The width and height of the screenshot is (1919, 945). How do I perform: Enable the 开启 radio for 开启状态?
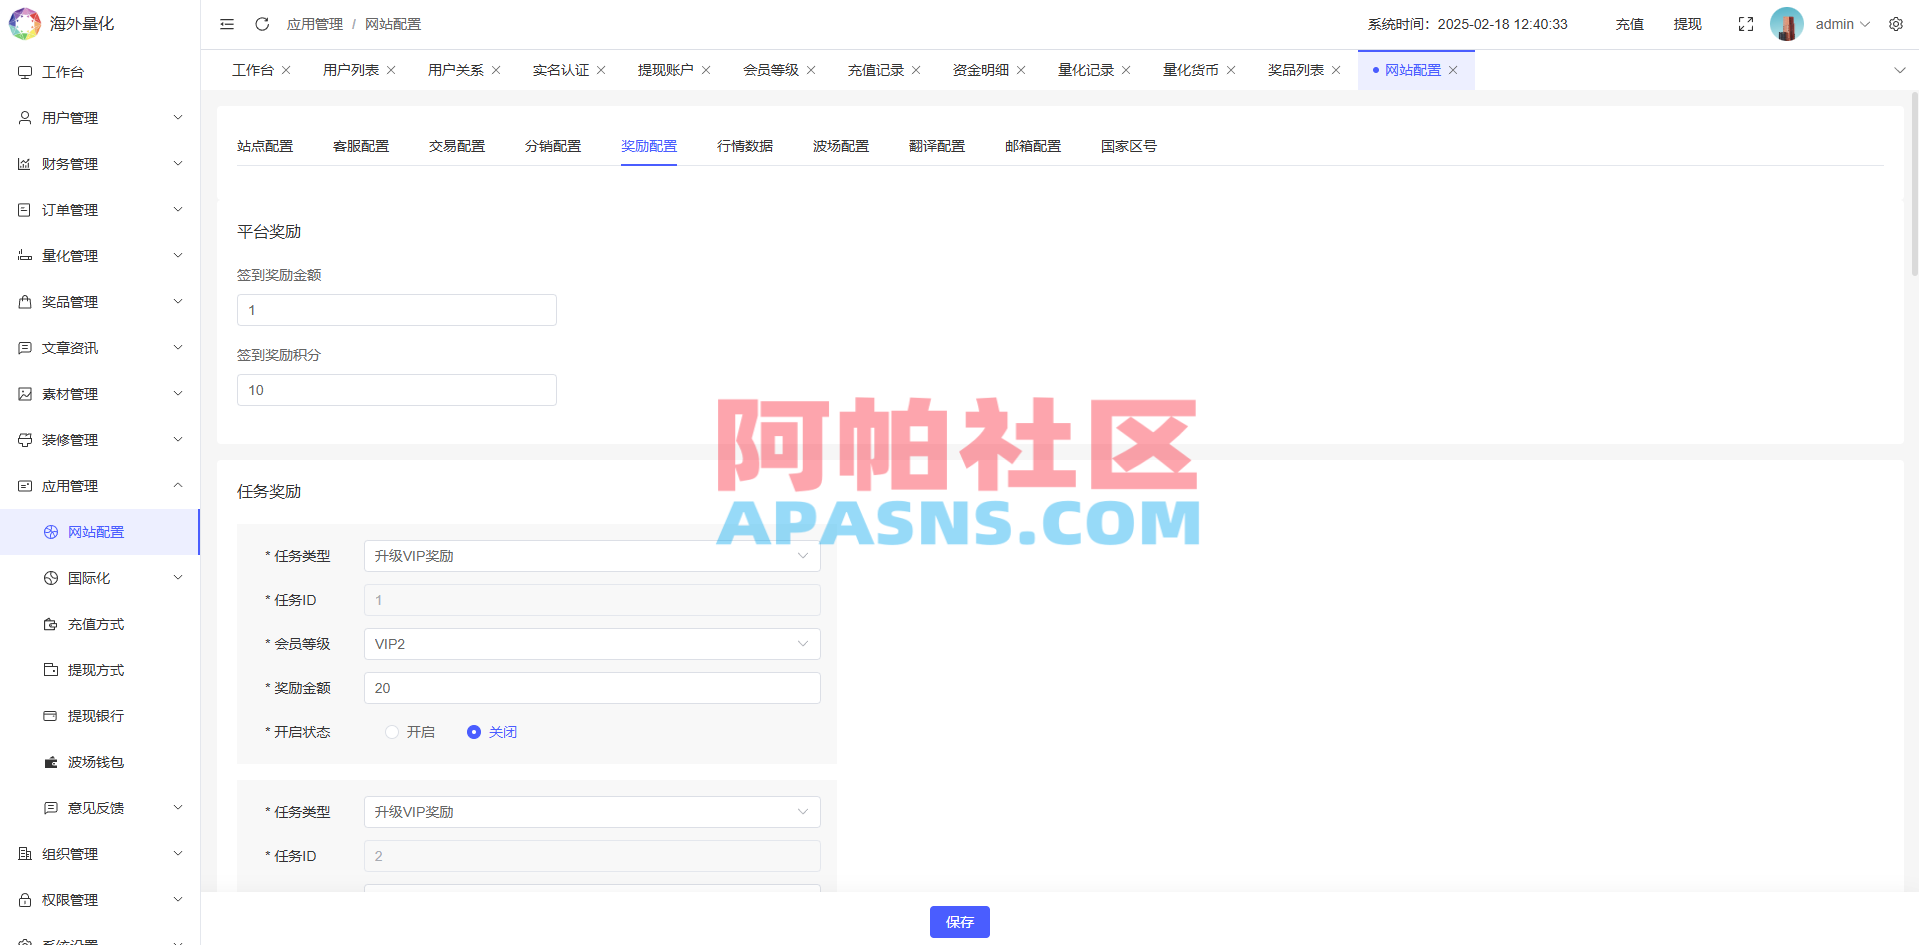391,732
